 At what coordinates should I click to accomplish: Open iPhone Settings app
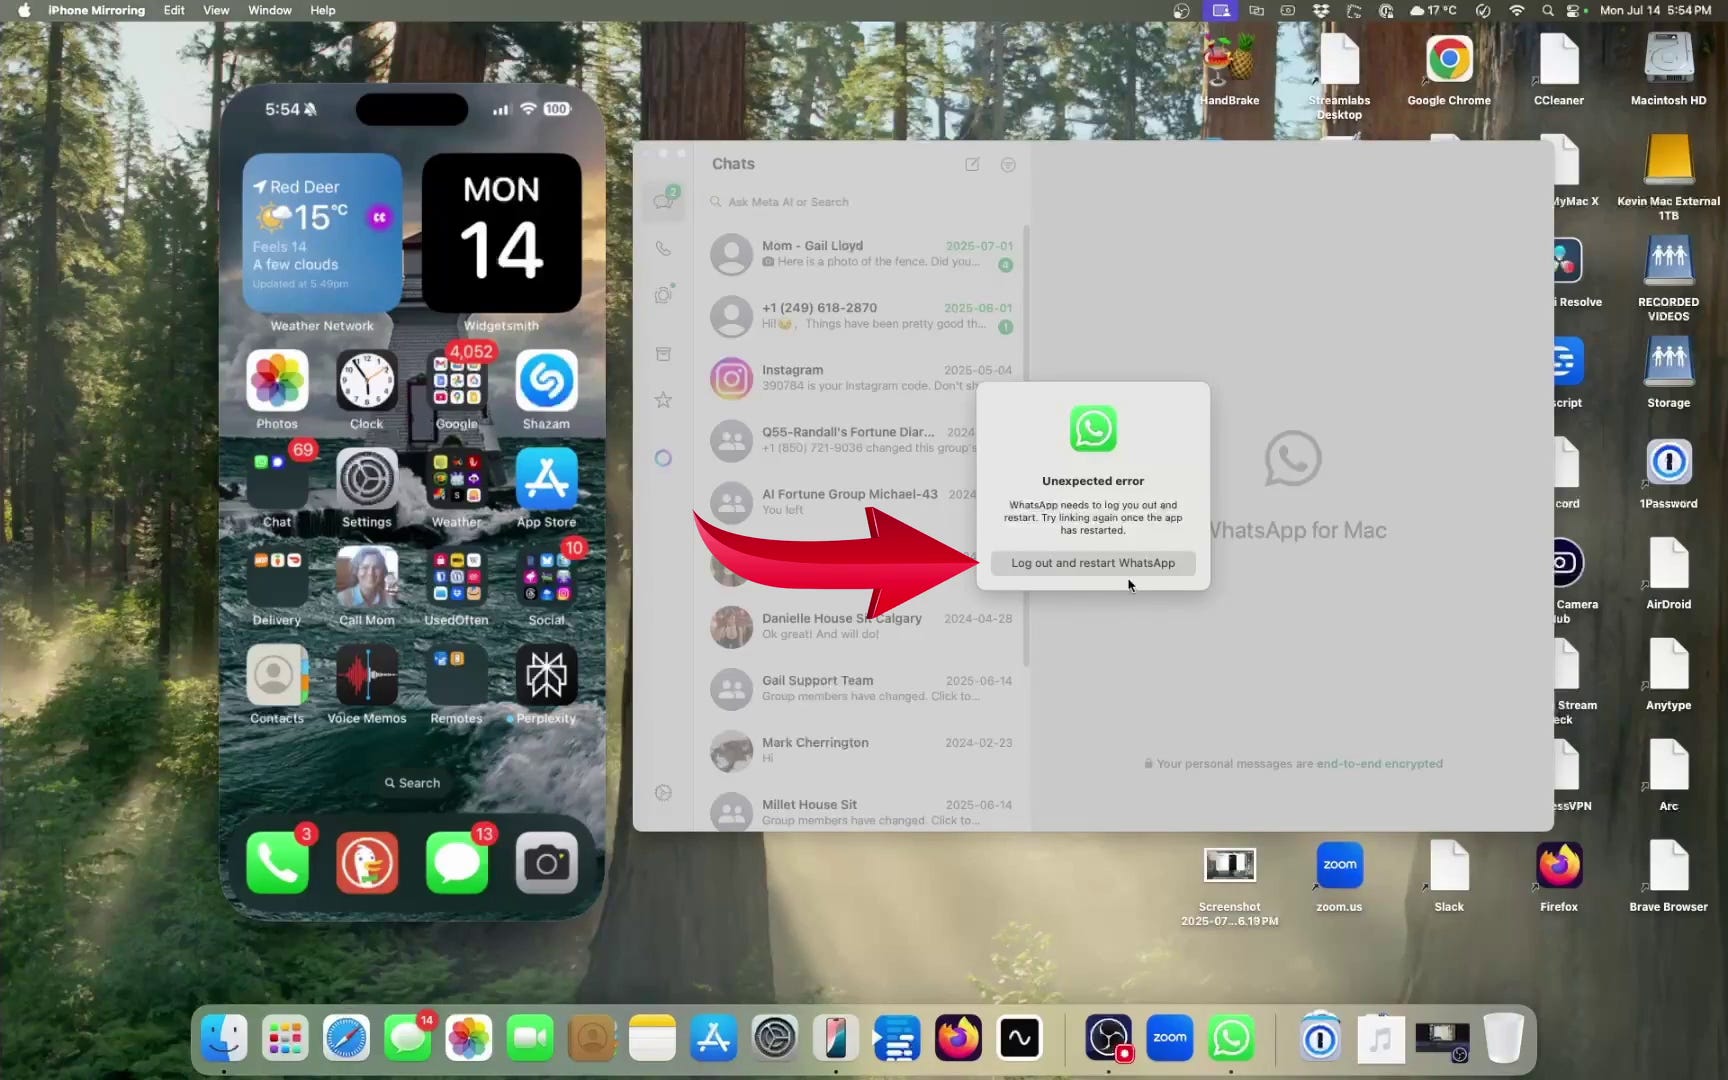pyautogui.click(x=367, y=479)
